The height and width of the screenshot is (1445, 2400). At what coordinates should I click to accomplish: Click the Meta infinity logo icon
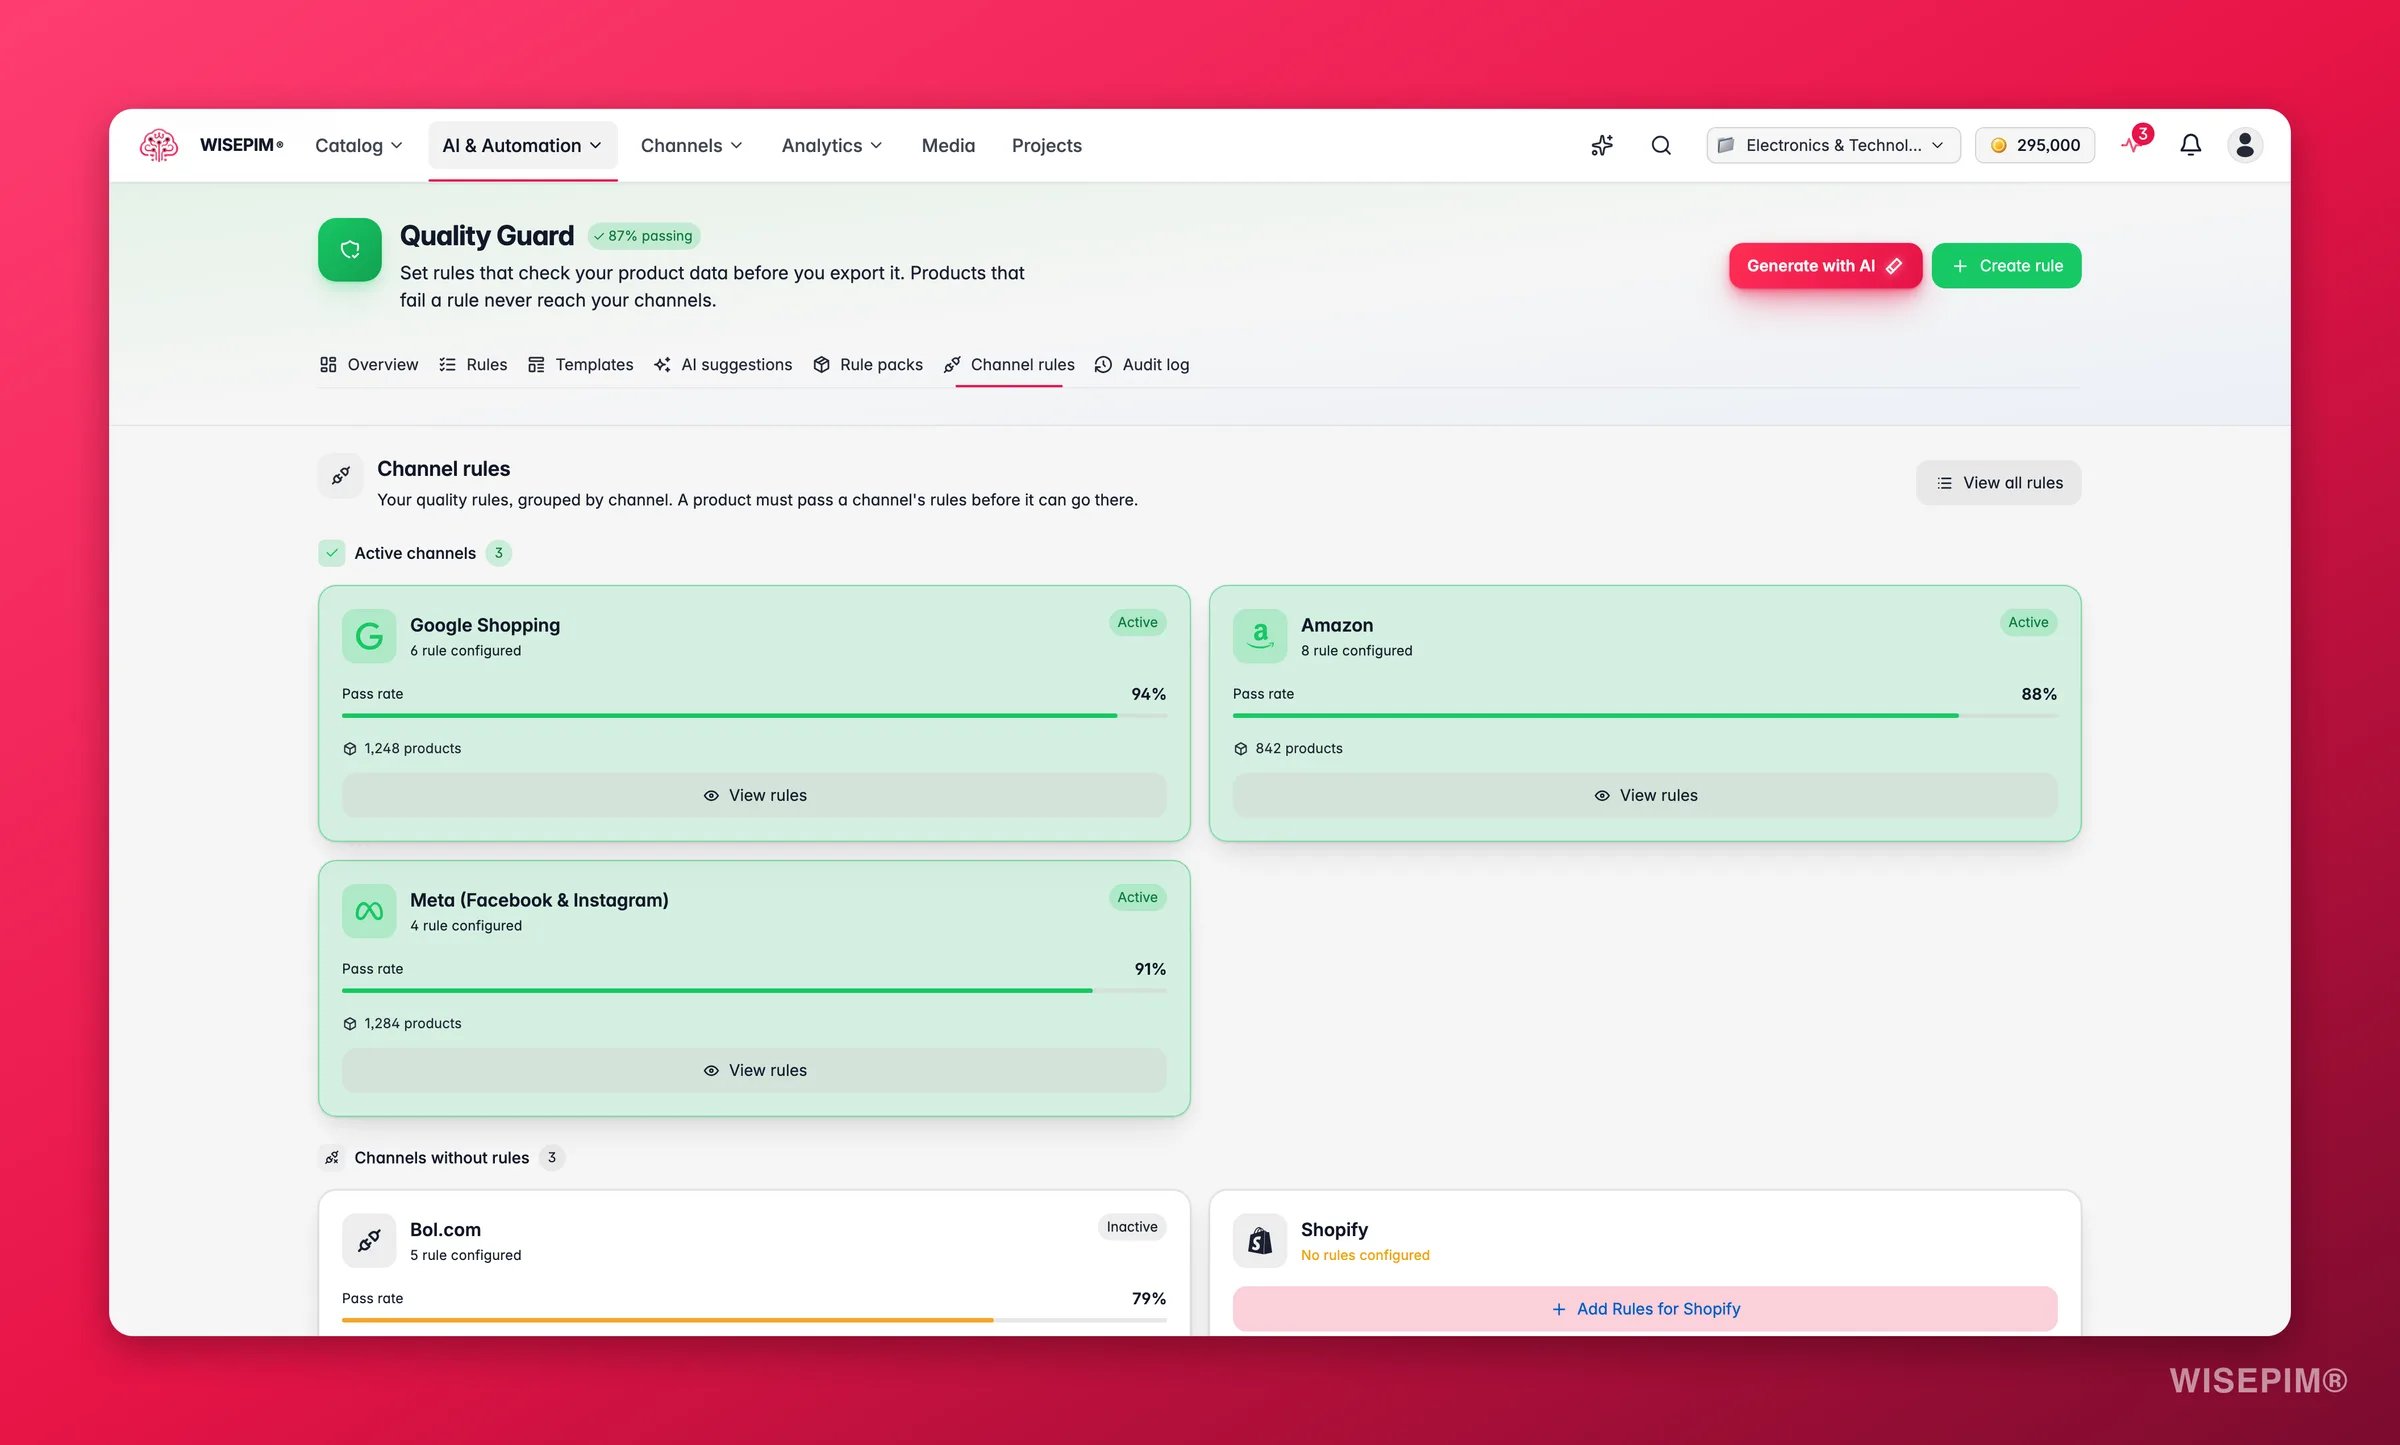(x=369, y=911)
